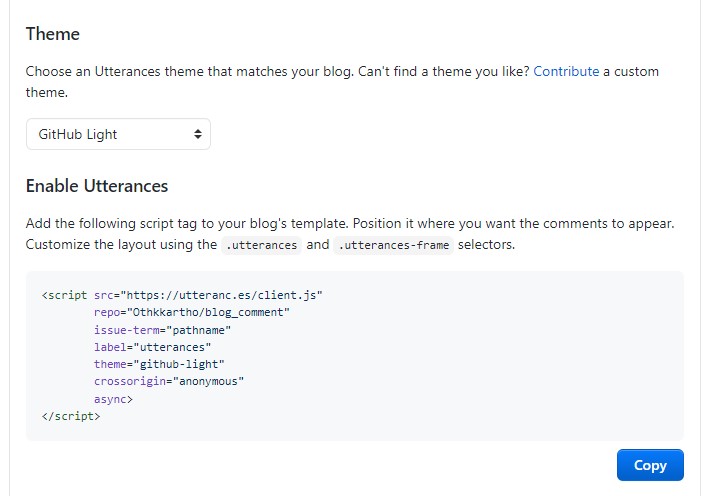Click the async> code line
Viewport: 707px width, 496px height.
click(113, 399)
